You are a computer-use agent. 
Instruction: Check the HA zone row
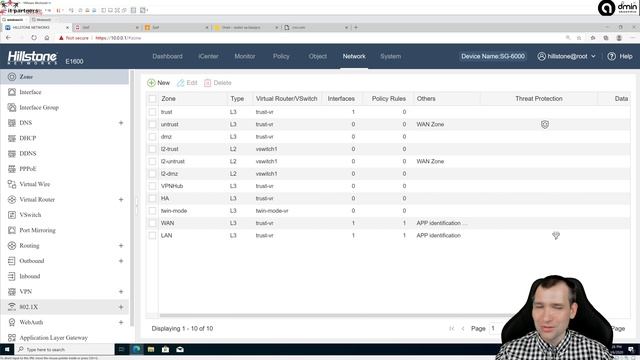coord(152,198)
